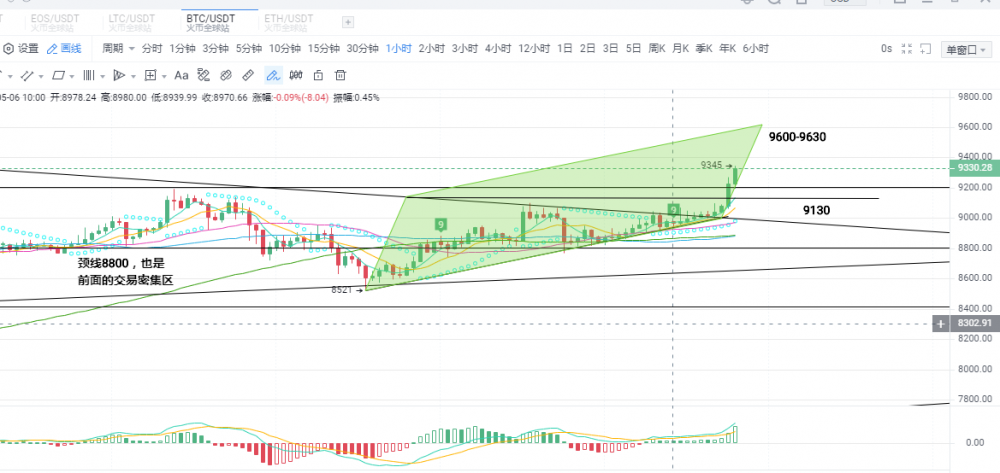Toggle the lock drawings icon
Viewport: 1000px width, 473px height.
coord(318,75)
